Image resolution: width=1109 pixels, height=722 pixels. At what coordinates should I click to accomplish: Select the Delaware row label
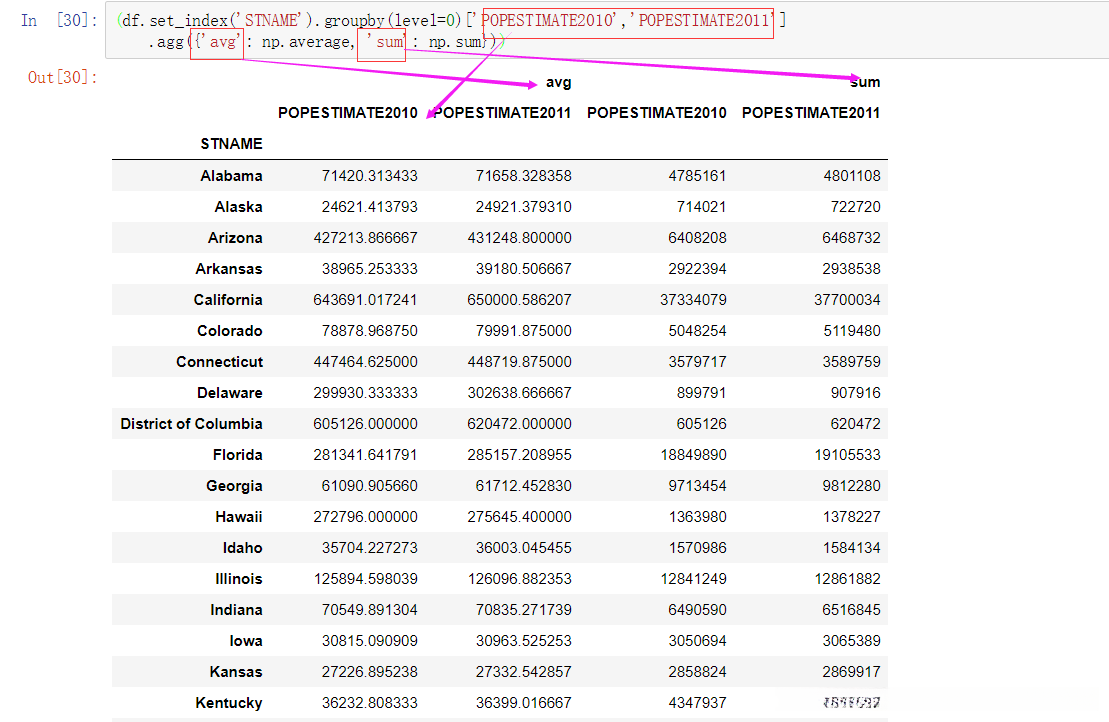point(230,393)
